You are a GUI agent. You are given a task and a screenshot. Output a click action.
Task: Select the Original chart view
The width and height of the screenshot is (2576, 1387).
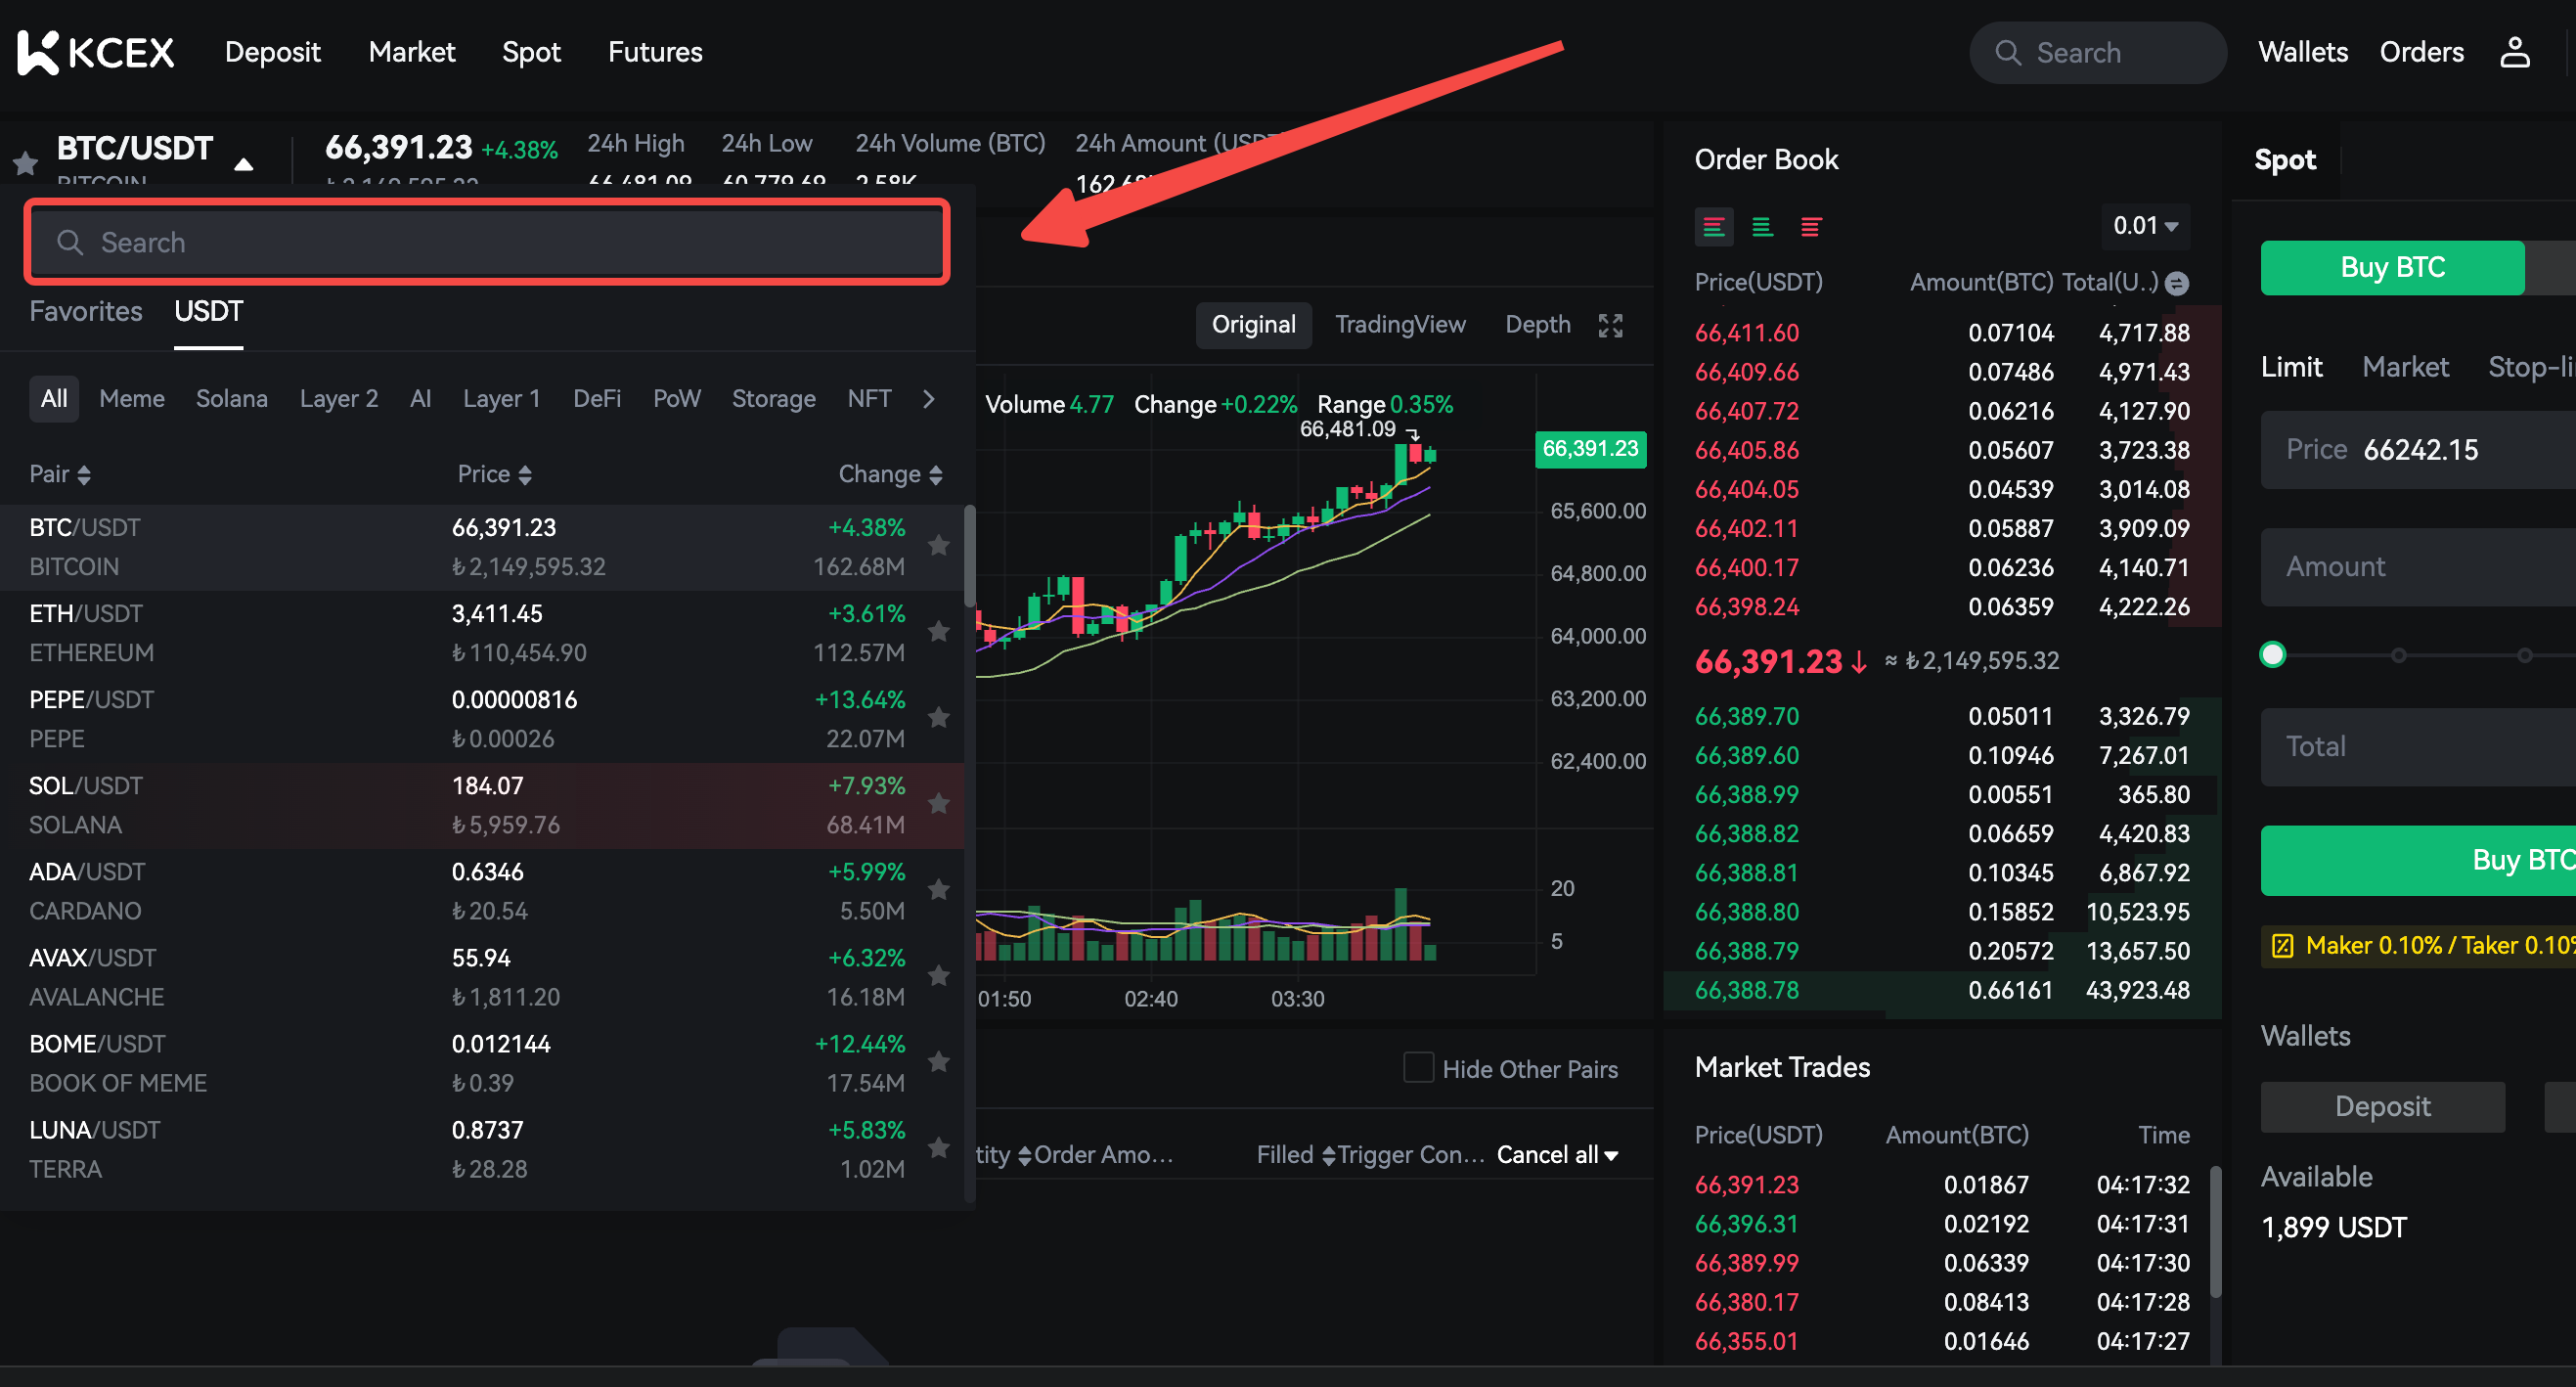coord(1253,325)
